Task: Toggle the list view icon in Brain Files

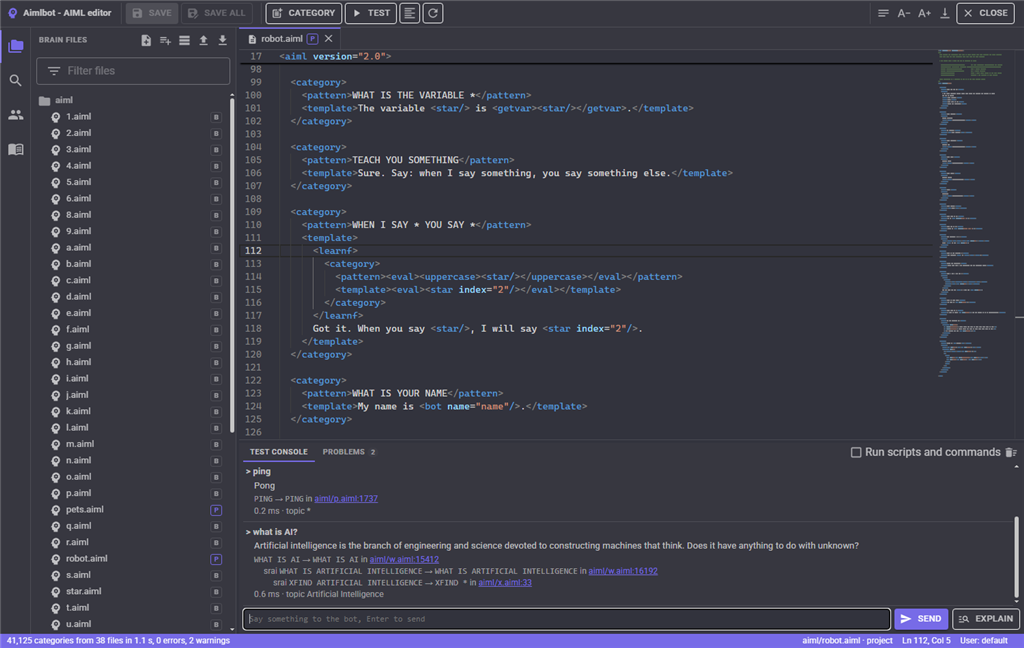Action: point(184,40)
